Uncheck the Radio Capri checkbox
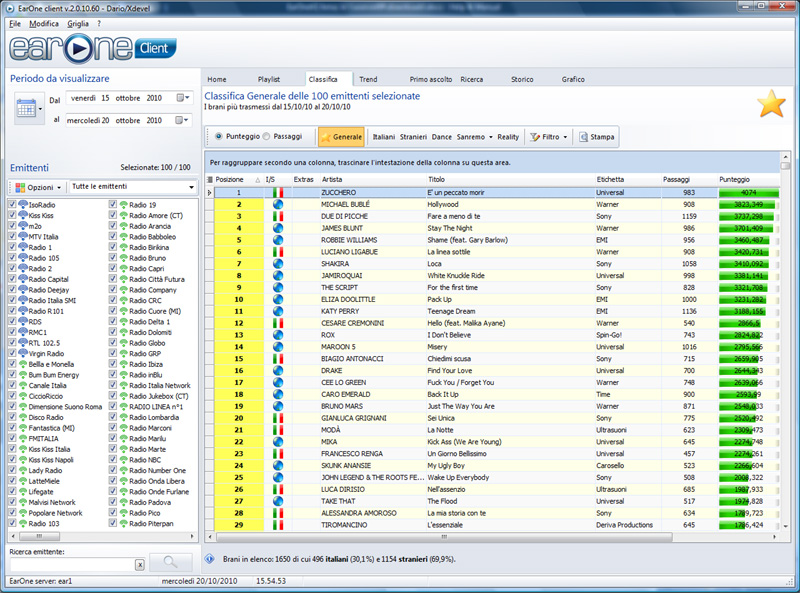800x593 pixels. [113, 268]
